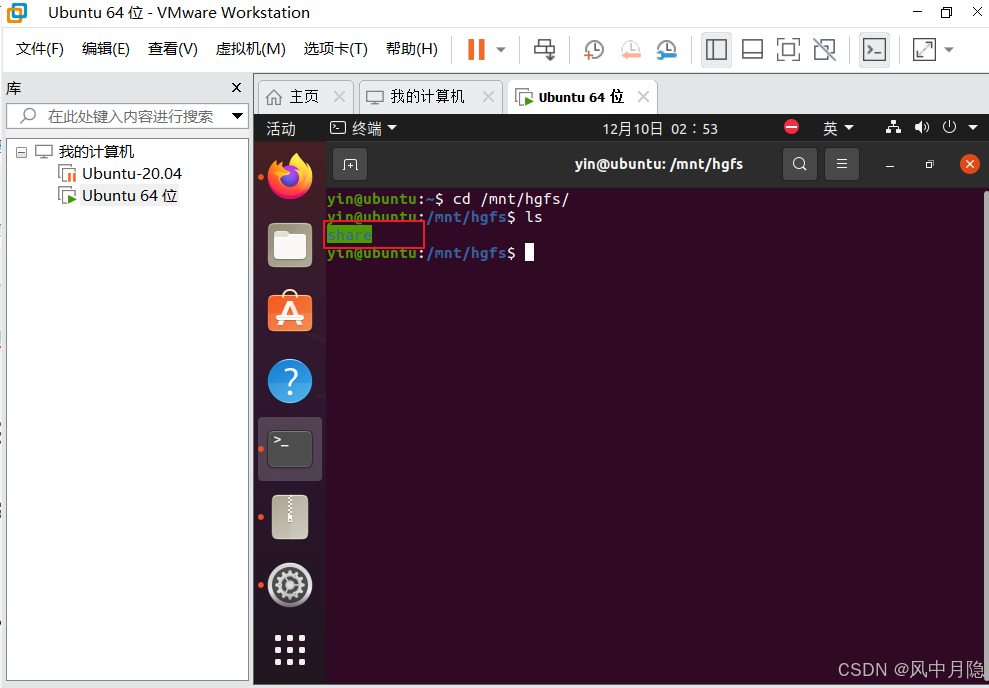989x688 pixels.
Task: Select Ubuntu 64 位 in the library tree
Action: [x=129, y=195]
